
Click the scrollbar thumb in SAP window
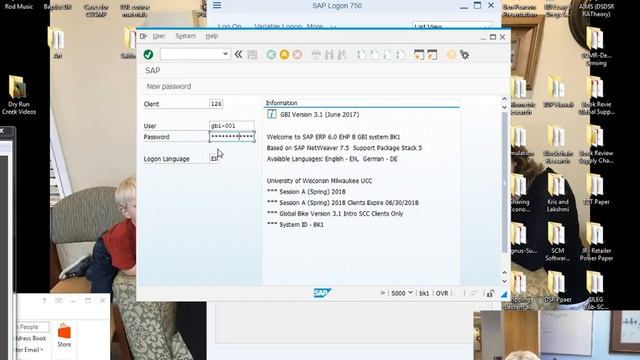(504, 182)
